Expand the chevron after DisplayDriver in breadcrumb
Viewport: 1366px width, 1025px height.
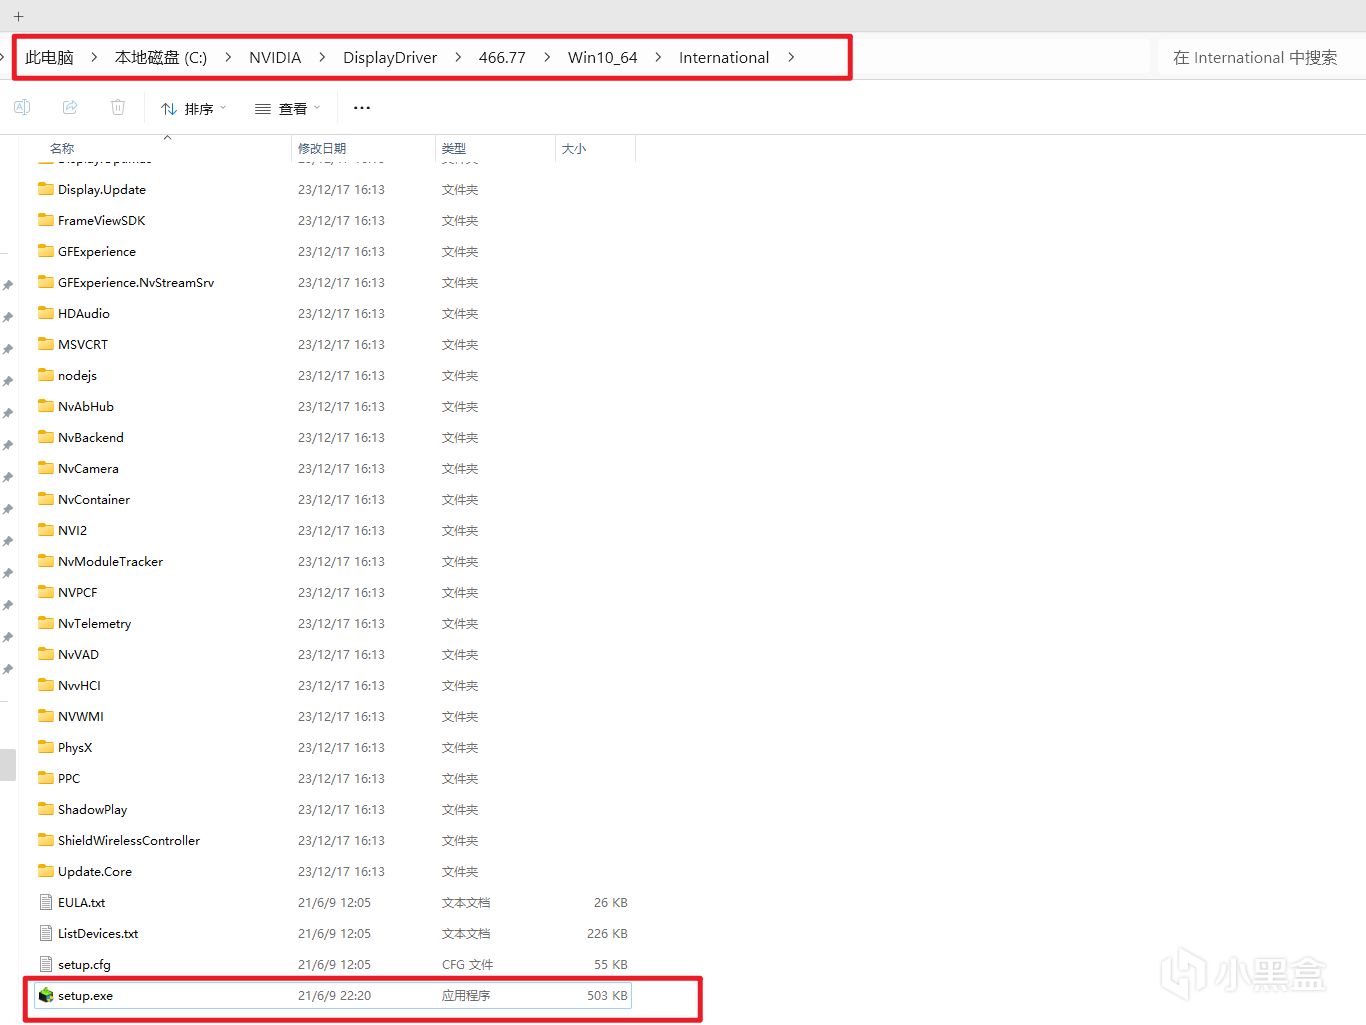coord(458,57)
